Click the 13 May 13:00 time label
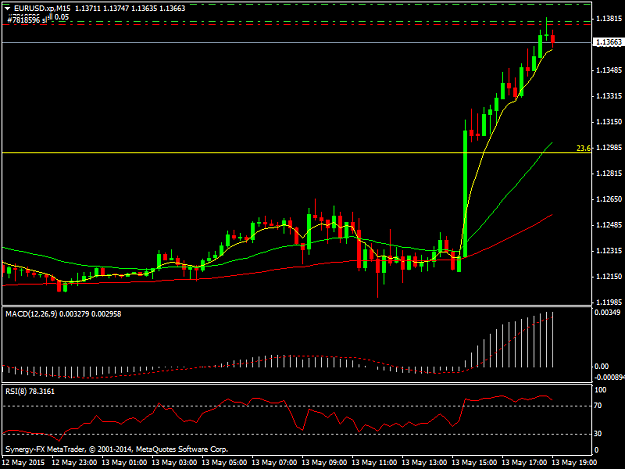This screenshot has width=625, height=469. (x=424, y=463)
